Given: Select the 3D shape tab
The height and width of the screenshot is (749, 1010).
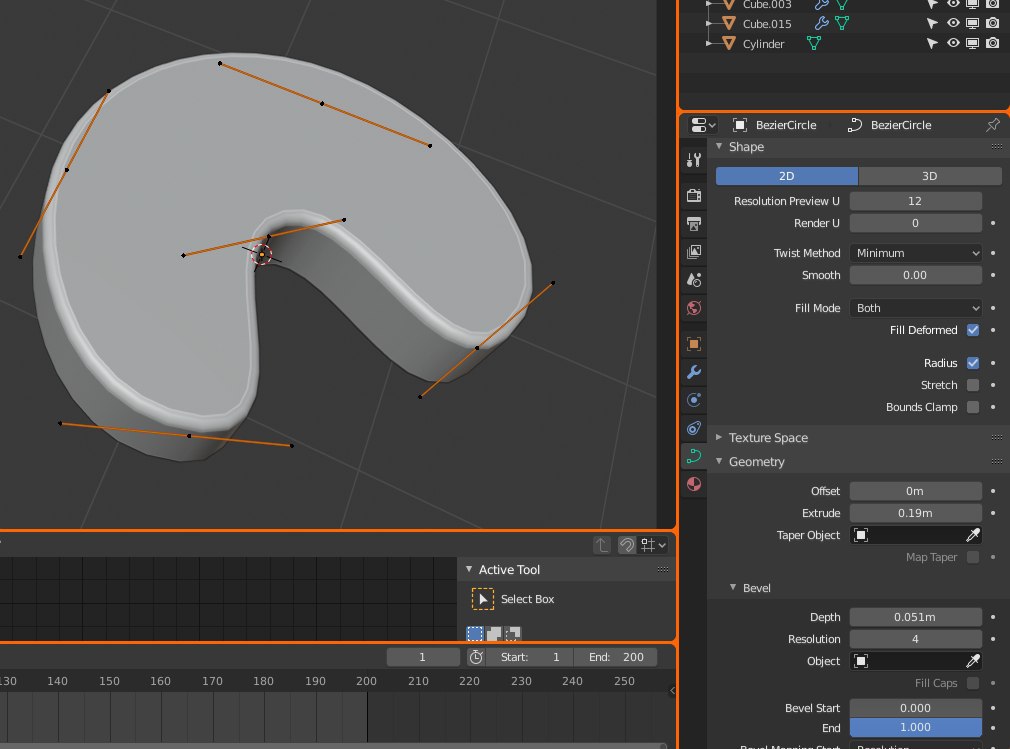Looking at the screenshot, I should pos(929,176).
